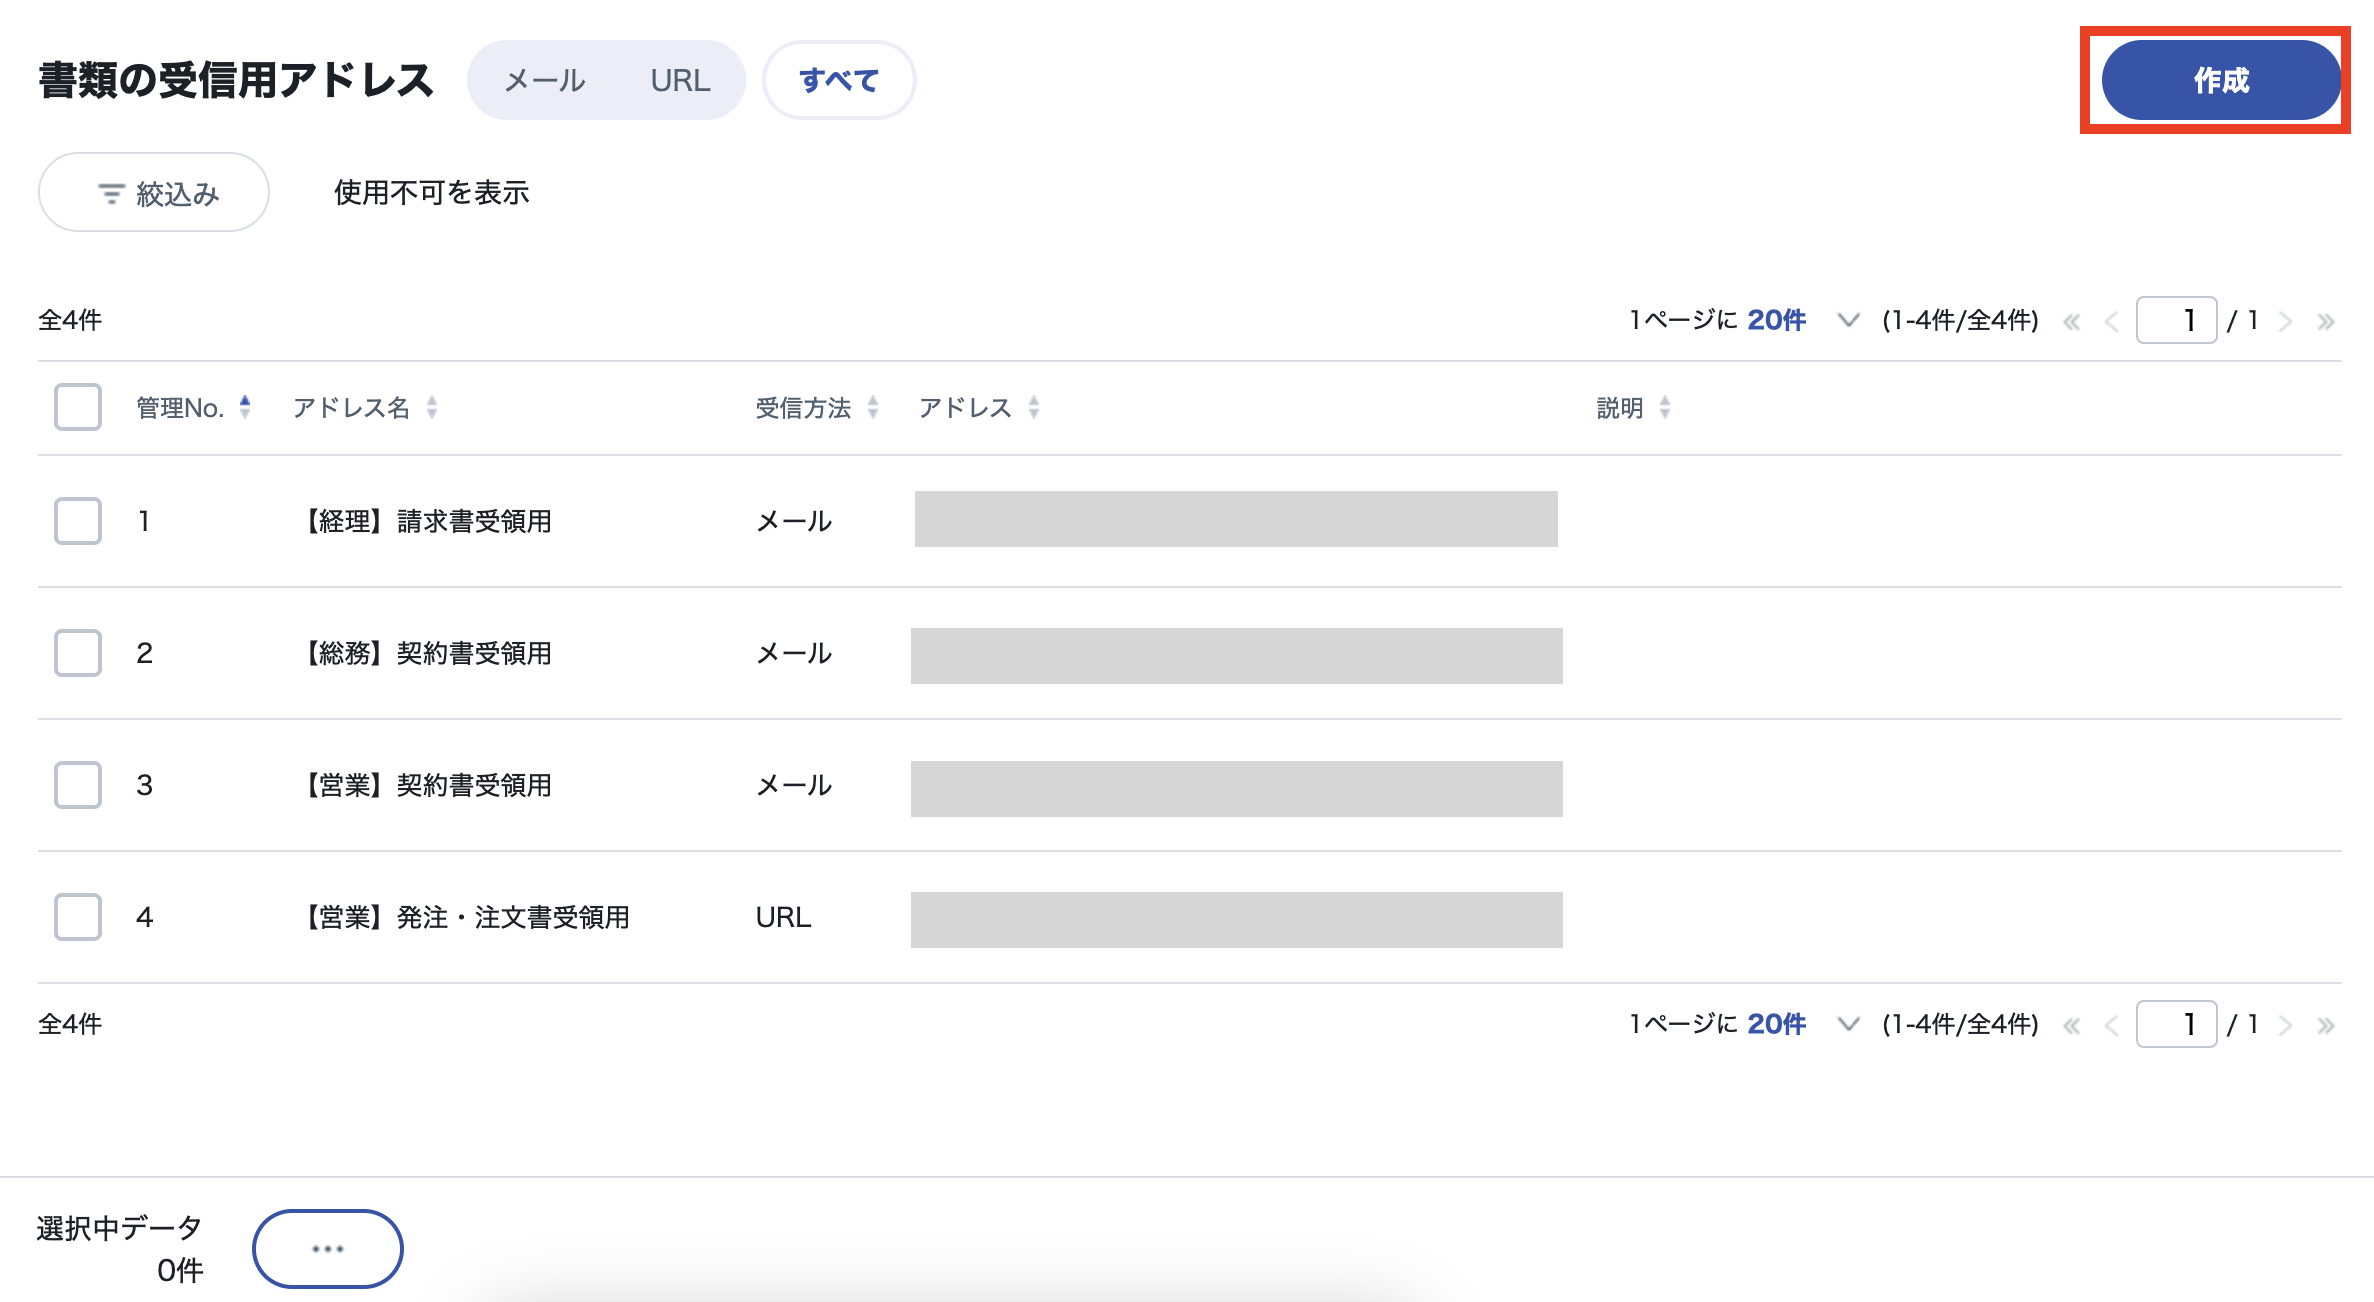Open the 絞込み filter button
This screenshot has width=2374, height=1302.
point(154,192)
